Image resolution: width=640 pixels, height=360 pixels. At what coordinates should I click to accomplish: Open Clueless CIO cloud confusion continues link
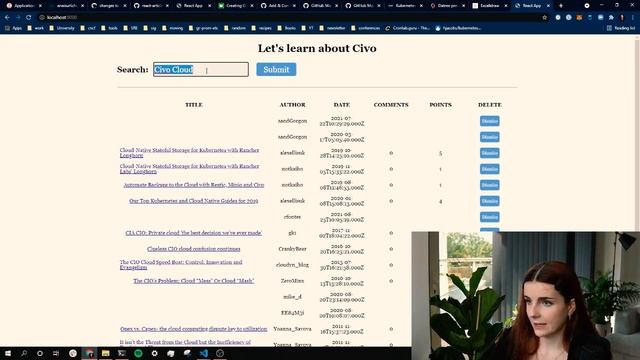pos(194,249)
